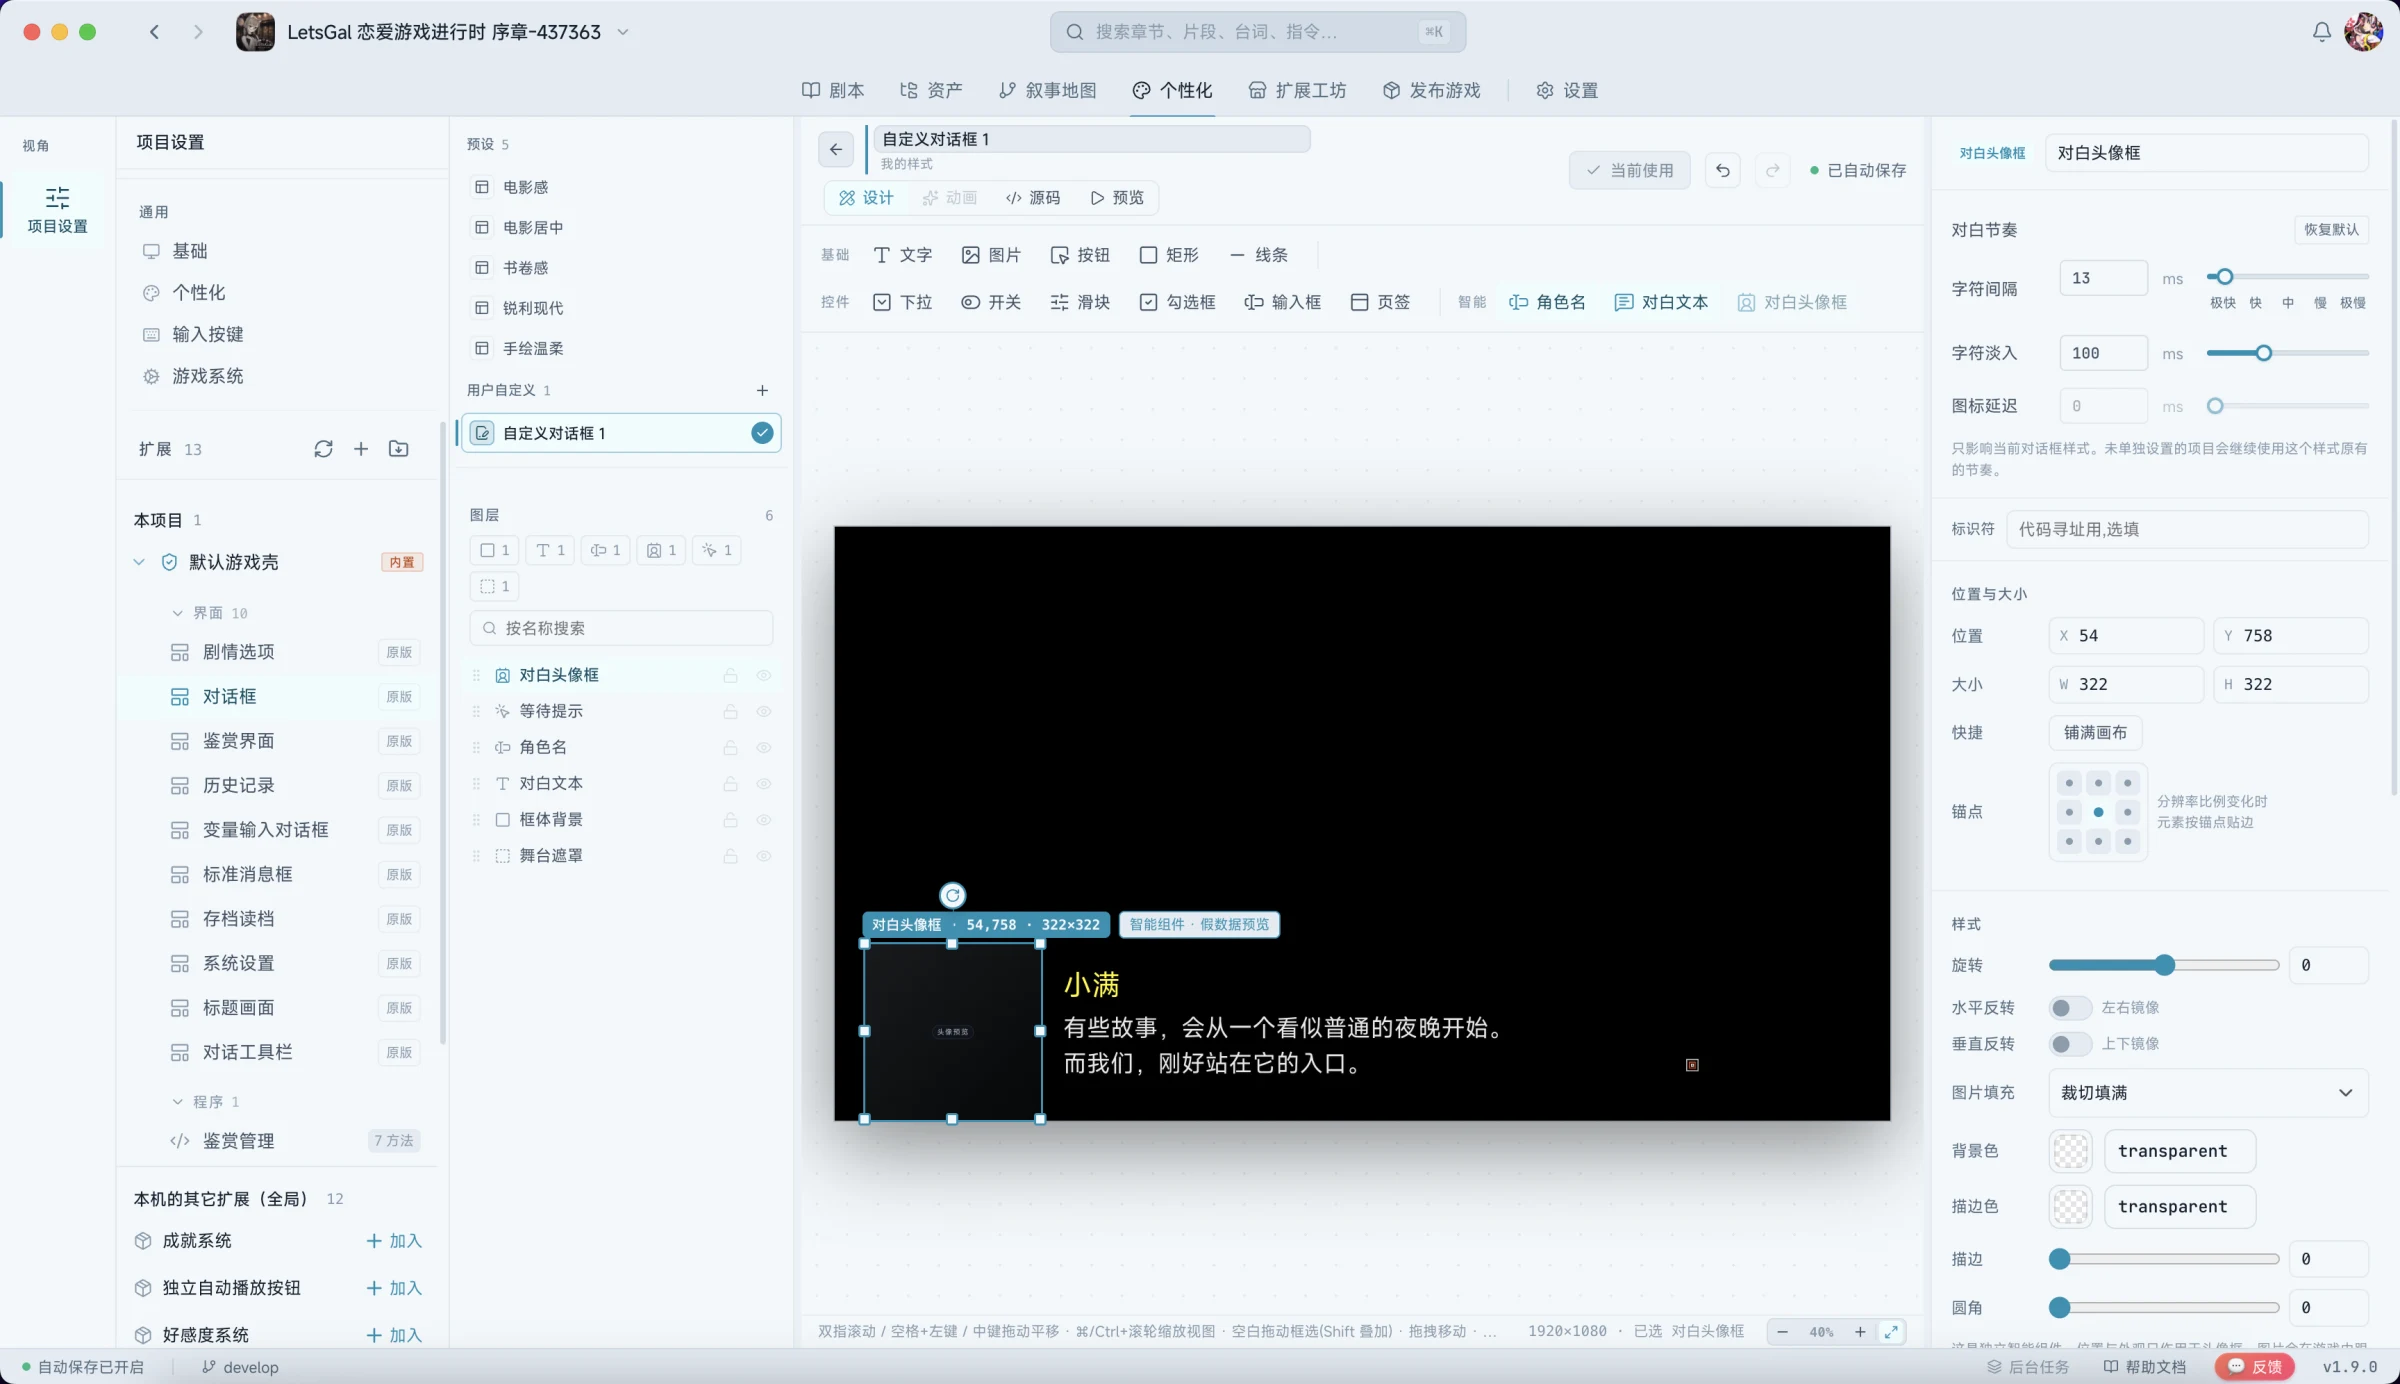Image resolution: width=2400 pixels, height=1384 pixels.
Task: Insert an Input field control
Action: (x=1283, y=302)
